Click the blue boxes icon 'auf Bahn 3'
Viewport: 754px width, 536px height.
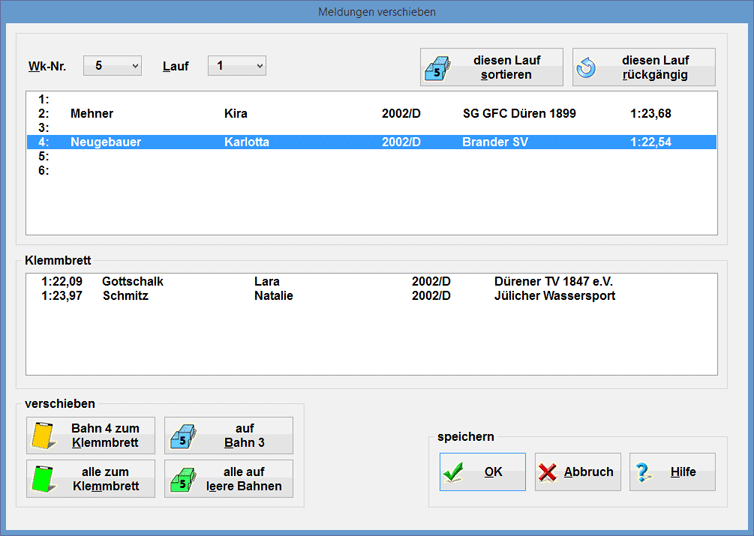coord(180,436)
